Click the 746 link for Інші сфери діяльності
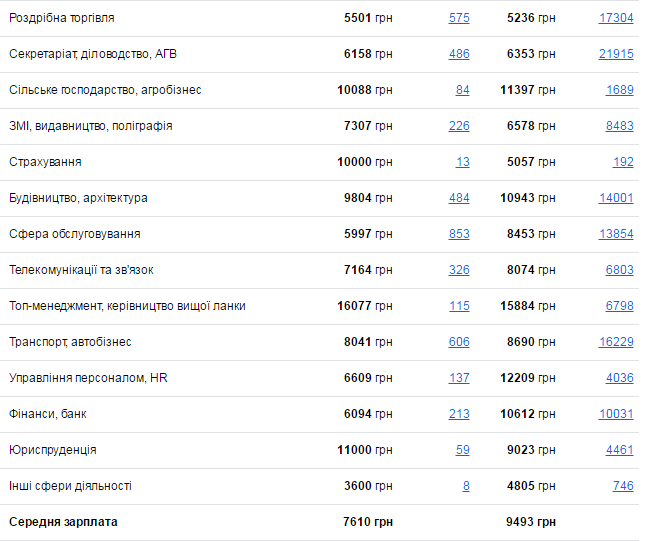The height and width of the screenshot is (541, 647). (x=623, y=486)
